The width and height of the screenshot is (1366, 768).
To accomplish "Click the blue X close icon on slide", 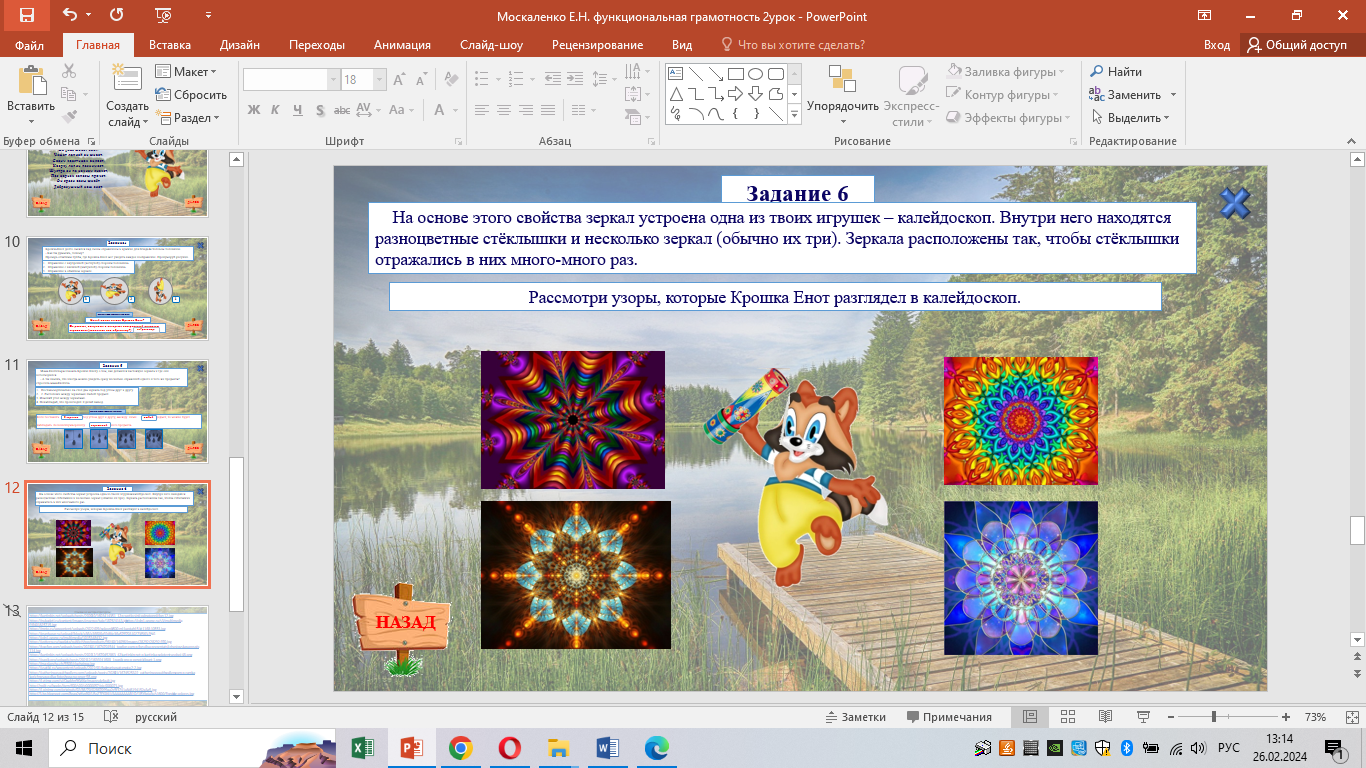I will coord(1235,204).
